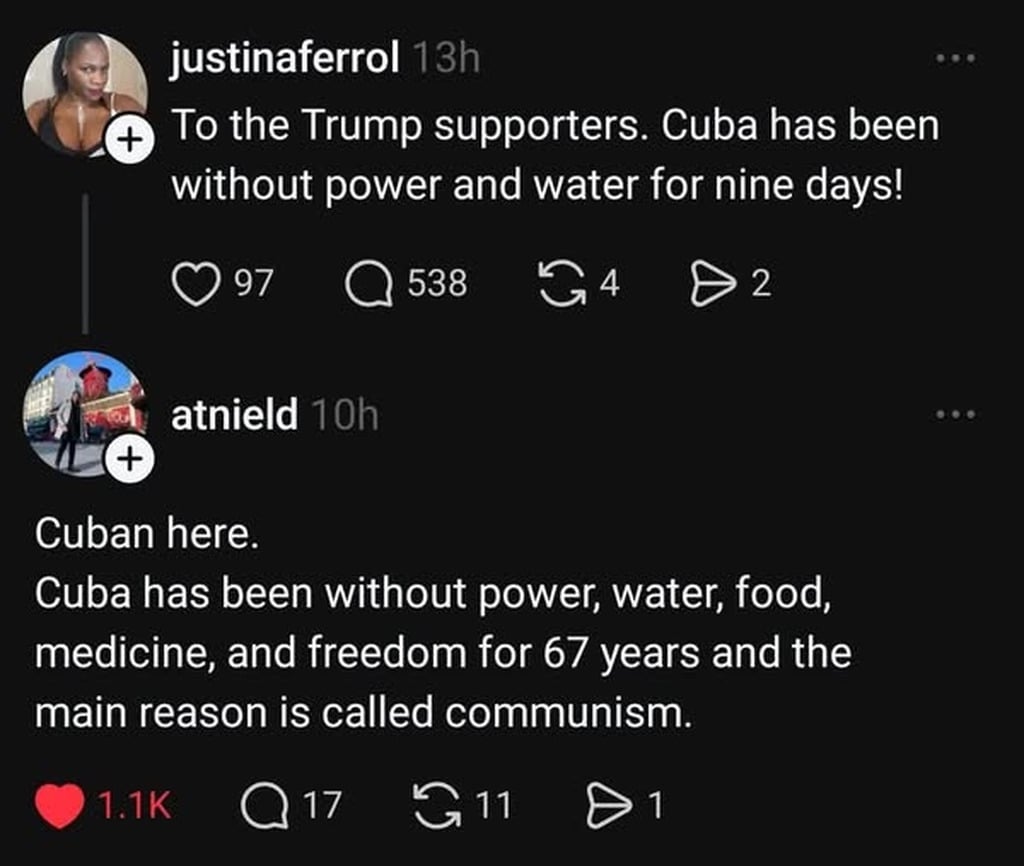Open the more options menu for justinaferrol's post
The image size is (1024, 866).
953,59
